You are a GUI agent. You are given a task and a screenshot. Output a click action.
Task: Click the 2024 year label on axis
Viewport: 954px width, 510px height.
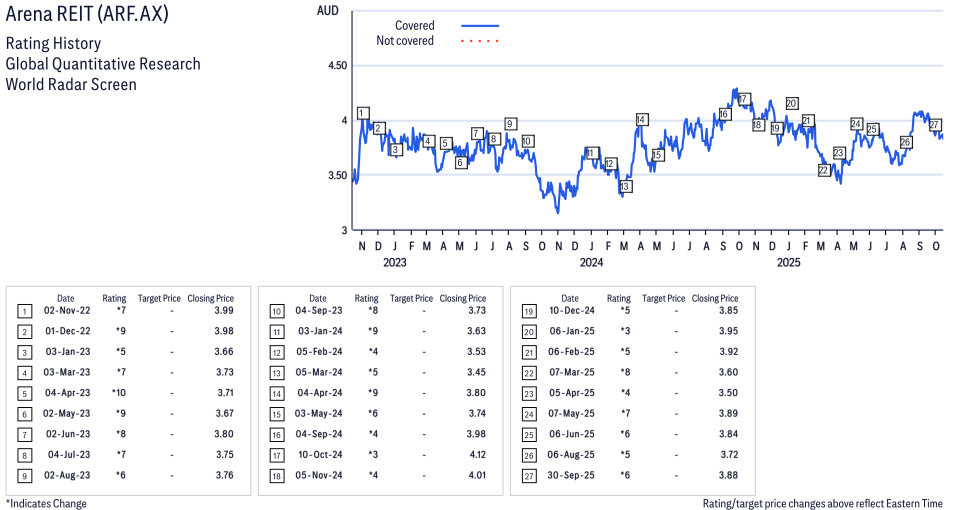[x=591, y=263]
